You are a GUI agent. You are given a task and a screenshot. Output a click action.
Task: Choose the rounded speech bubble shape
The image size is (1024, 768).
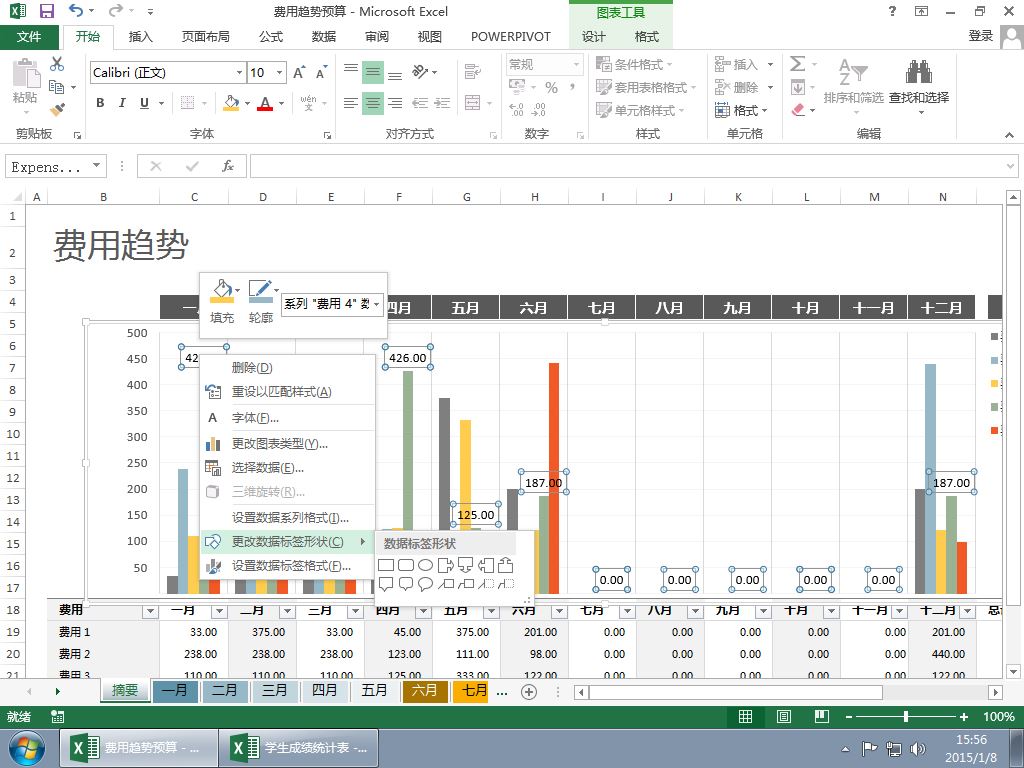pos(406,584)
